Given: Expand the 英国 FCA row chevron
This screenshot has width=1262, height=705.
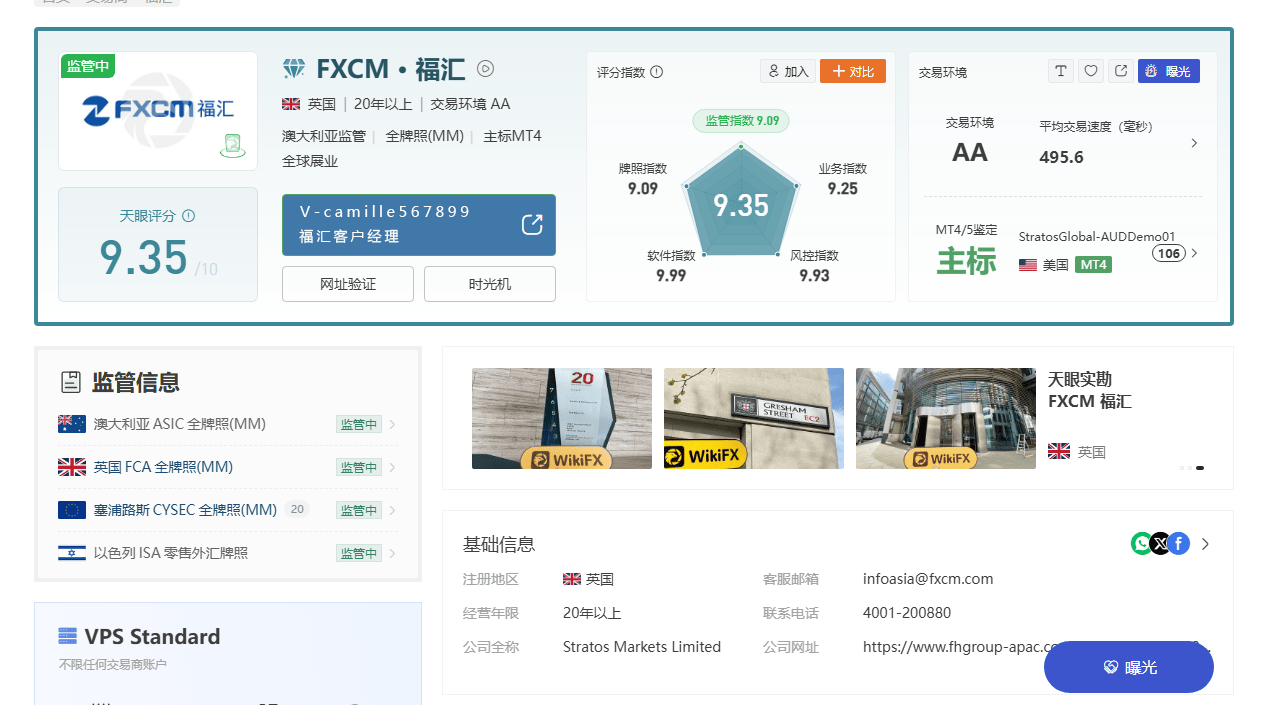Looking at the screenshot, I should tap(392, 467).
